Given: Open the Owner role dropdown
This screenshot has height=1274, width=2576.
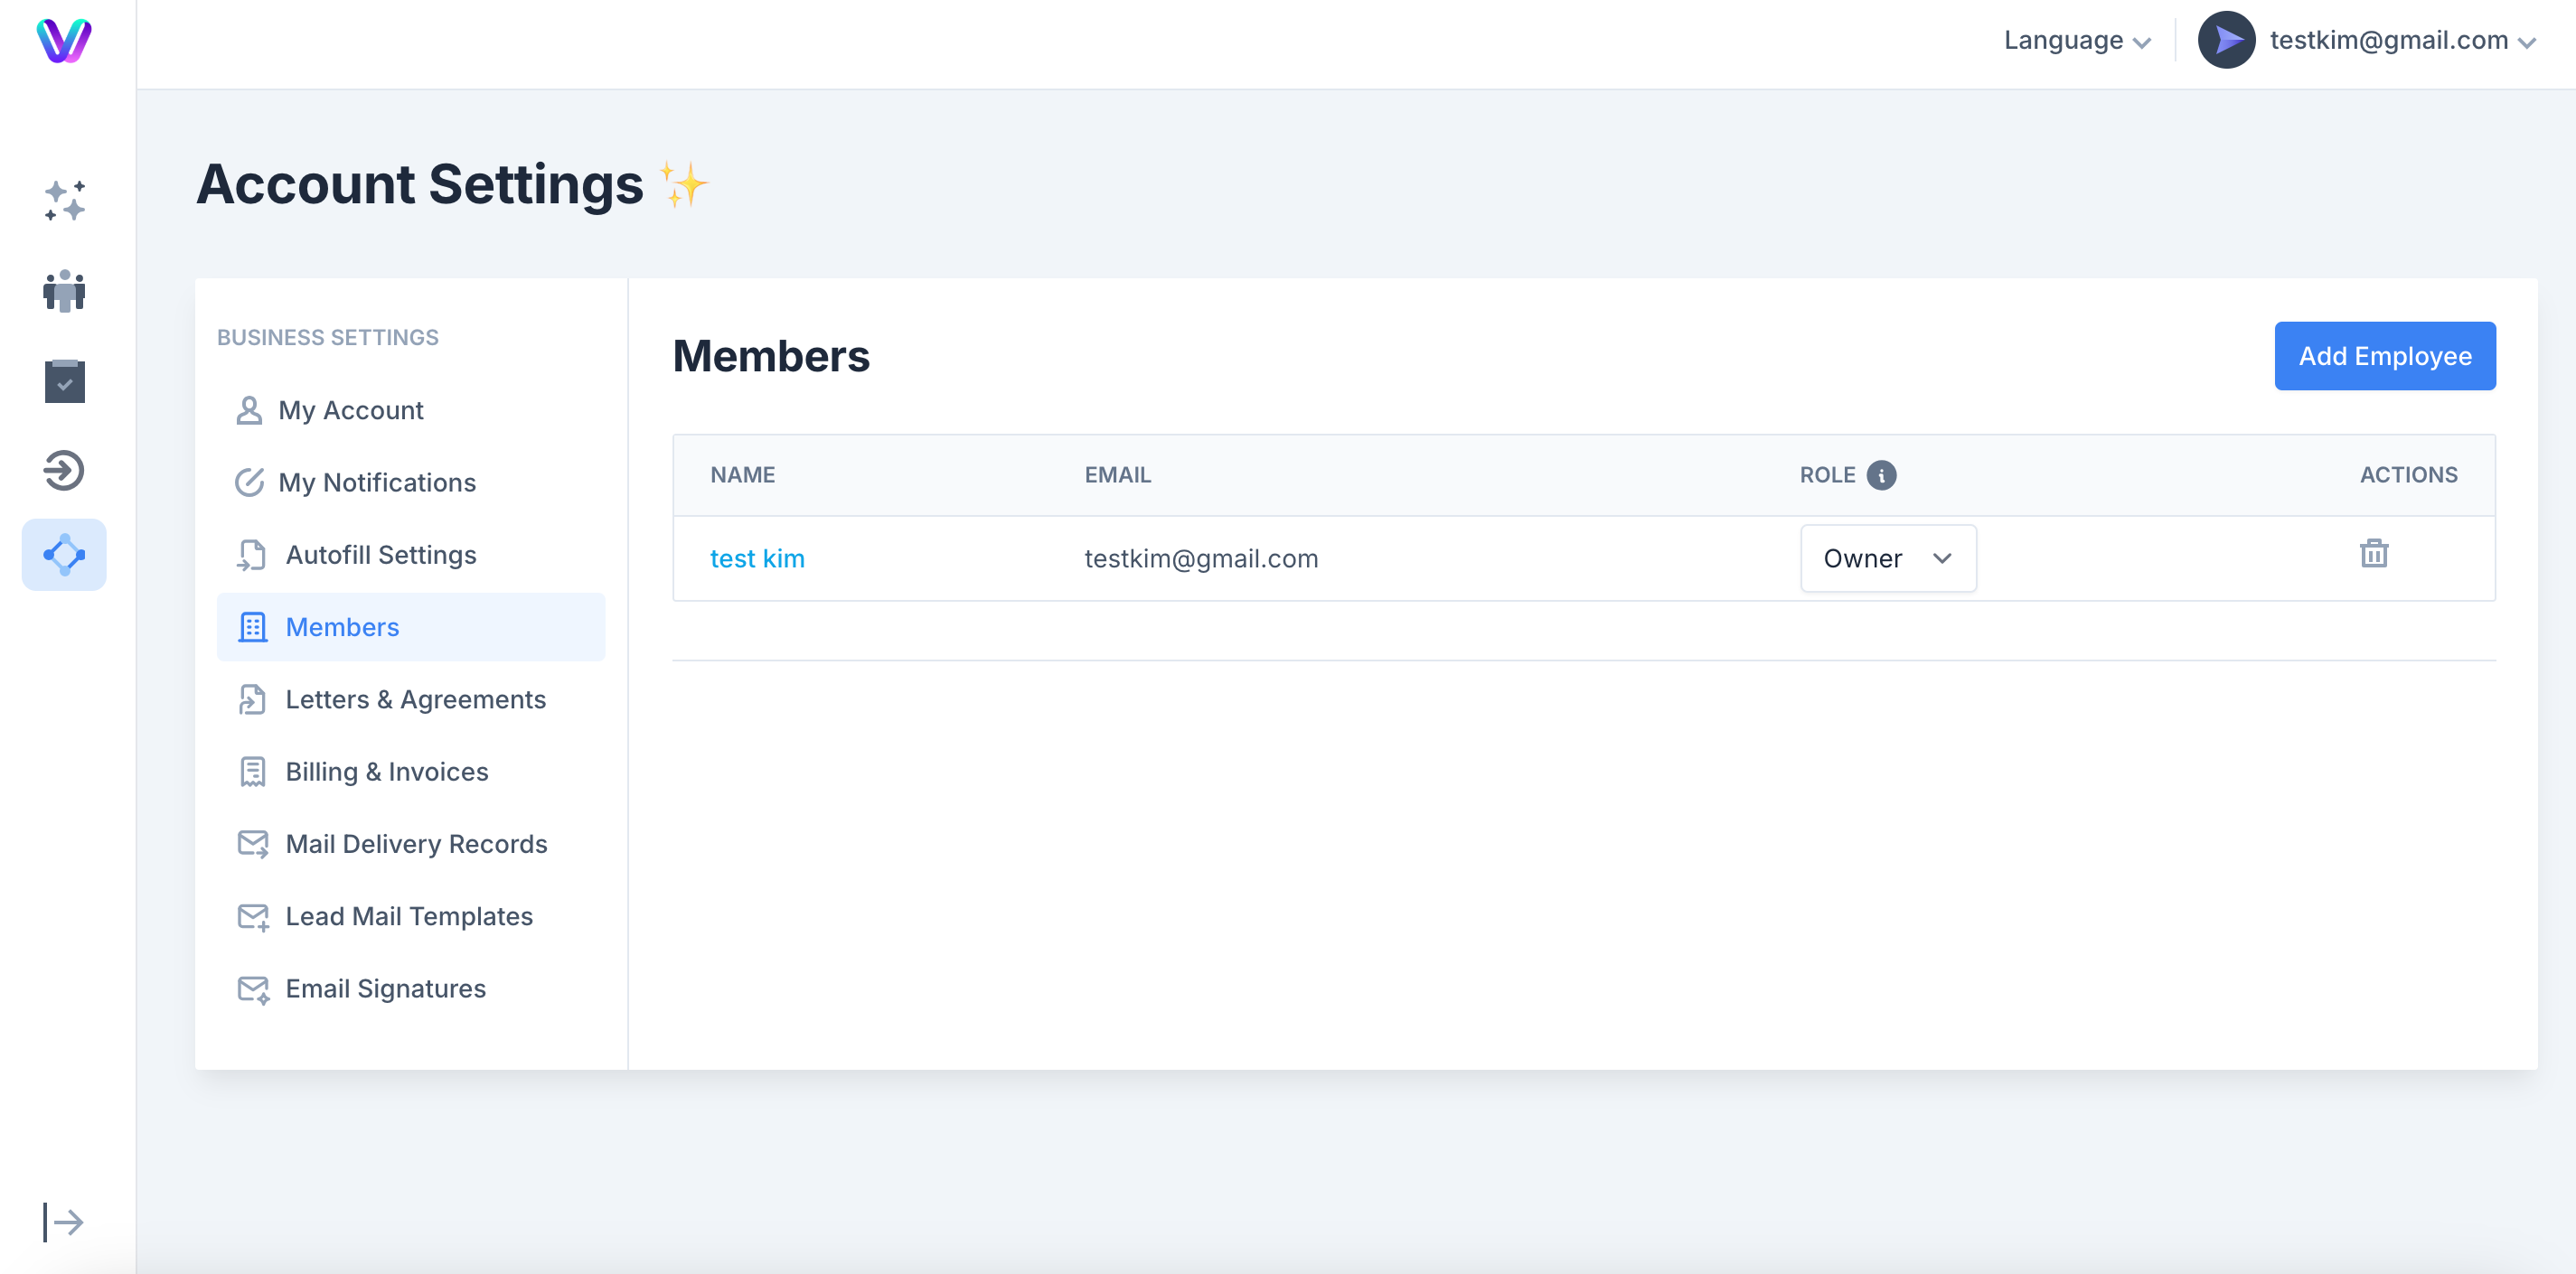Looking at the screenshot, I should (1888, 558).
